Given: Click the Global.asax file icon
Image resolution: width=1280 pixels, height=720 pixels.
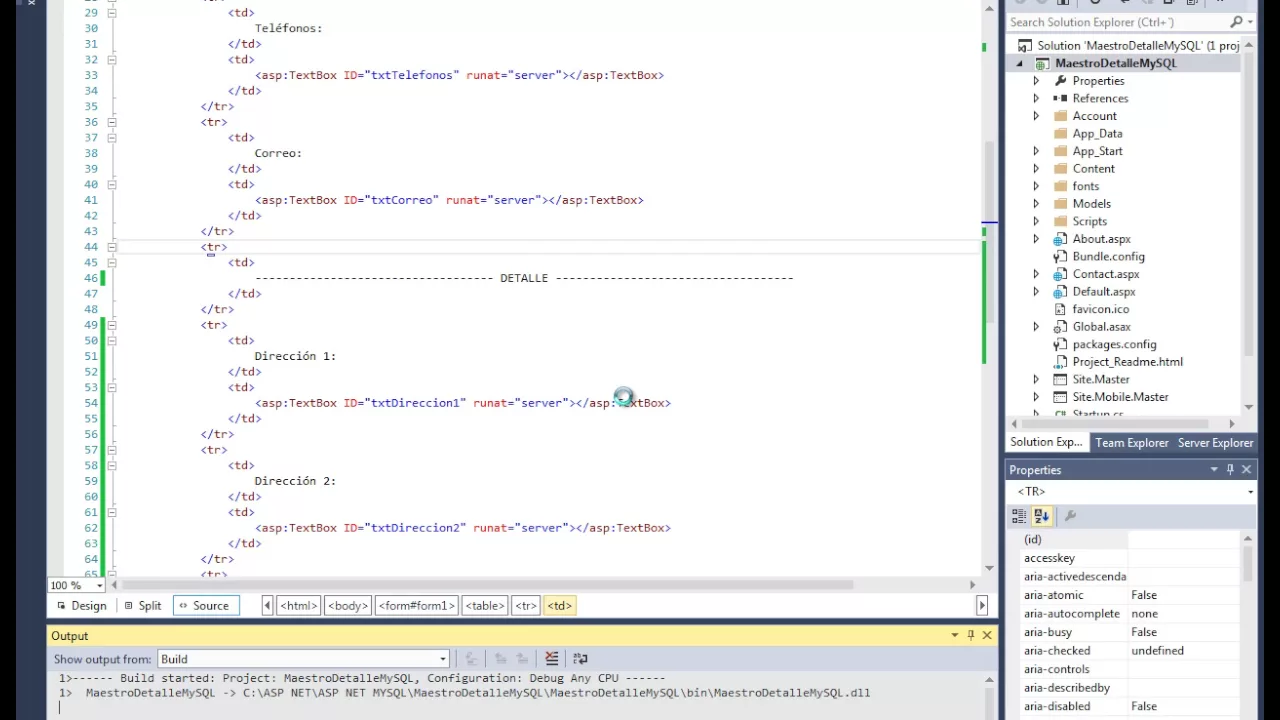Looking at the screenshot, I should (x=1060, y=327).
